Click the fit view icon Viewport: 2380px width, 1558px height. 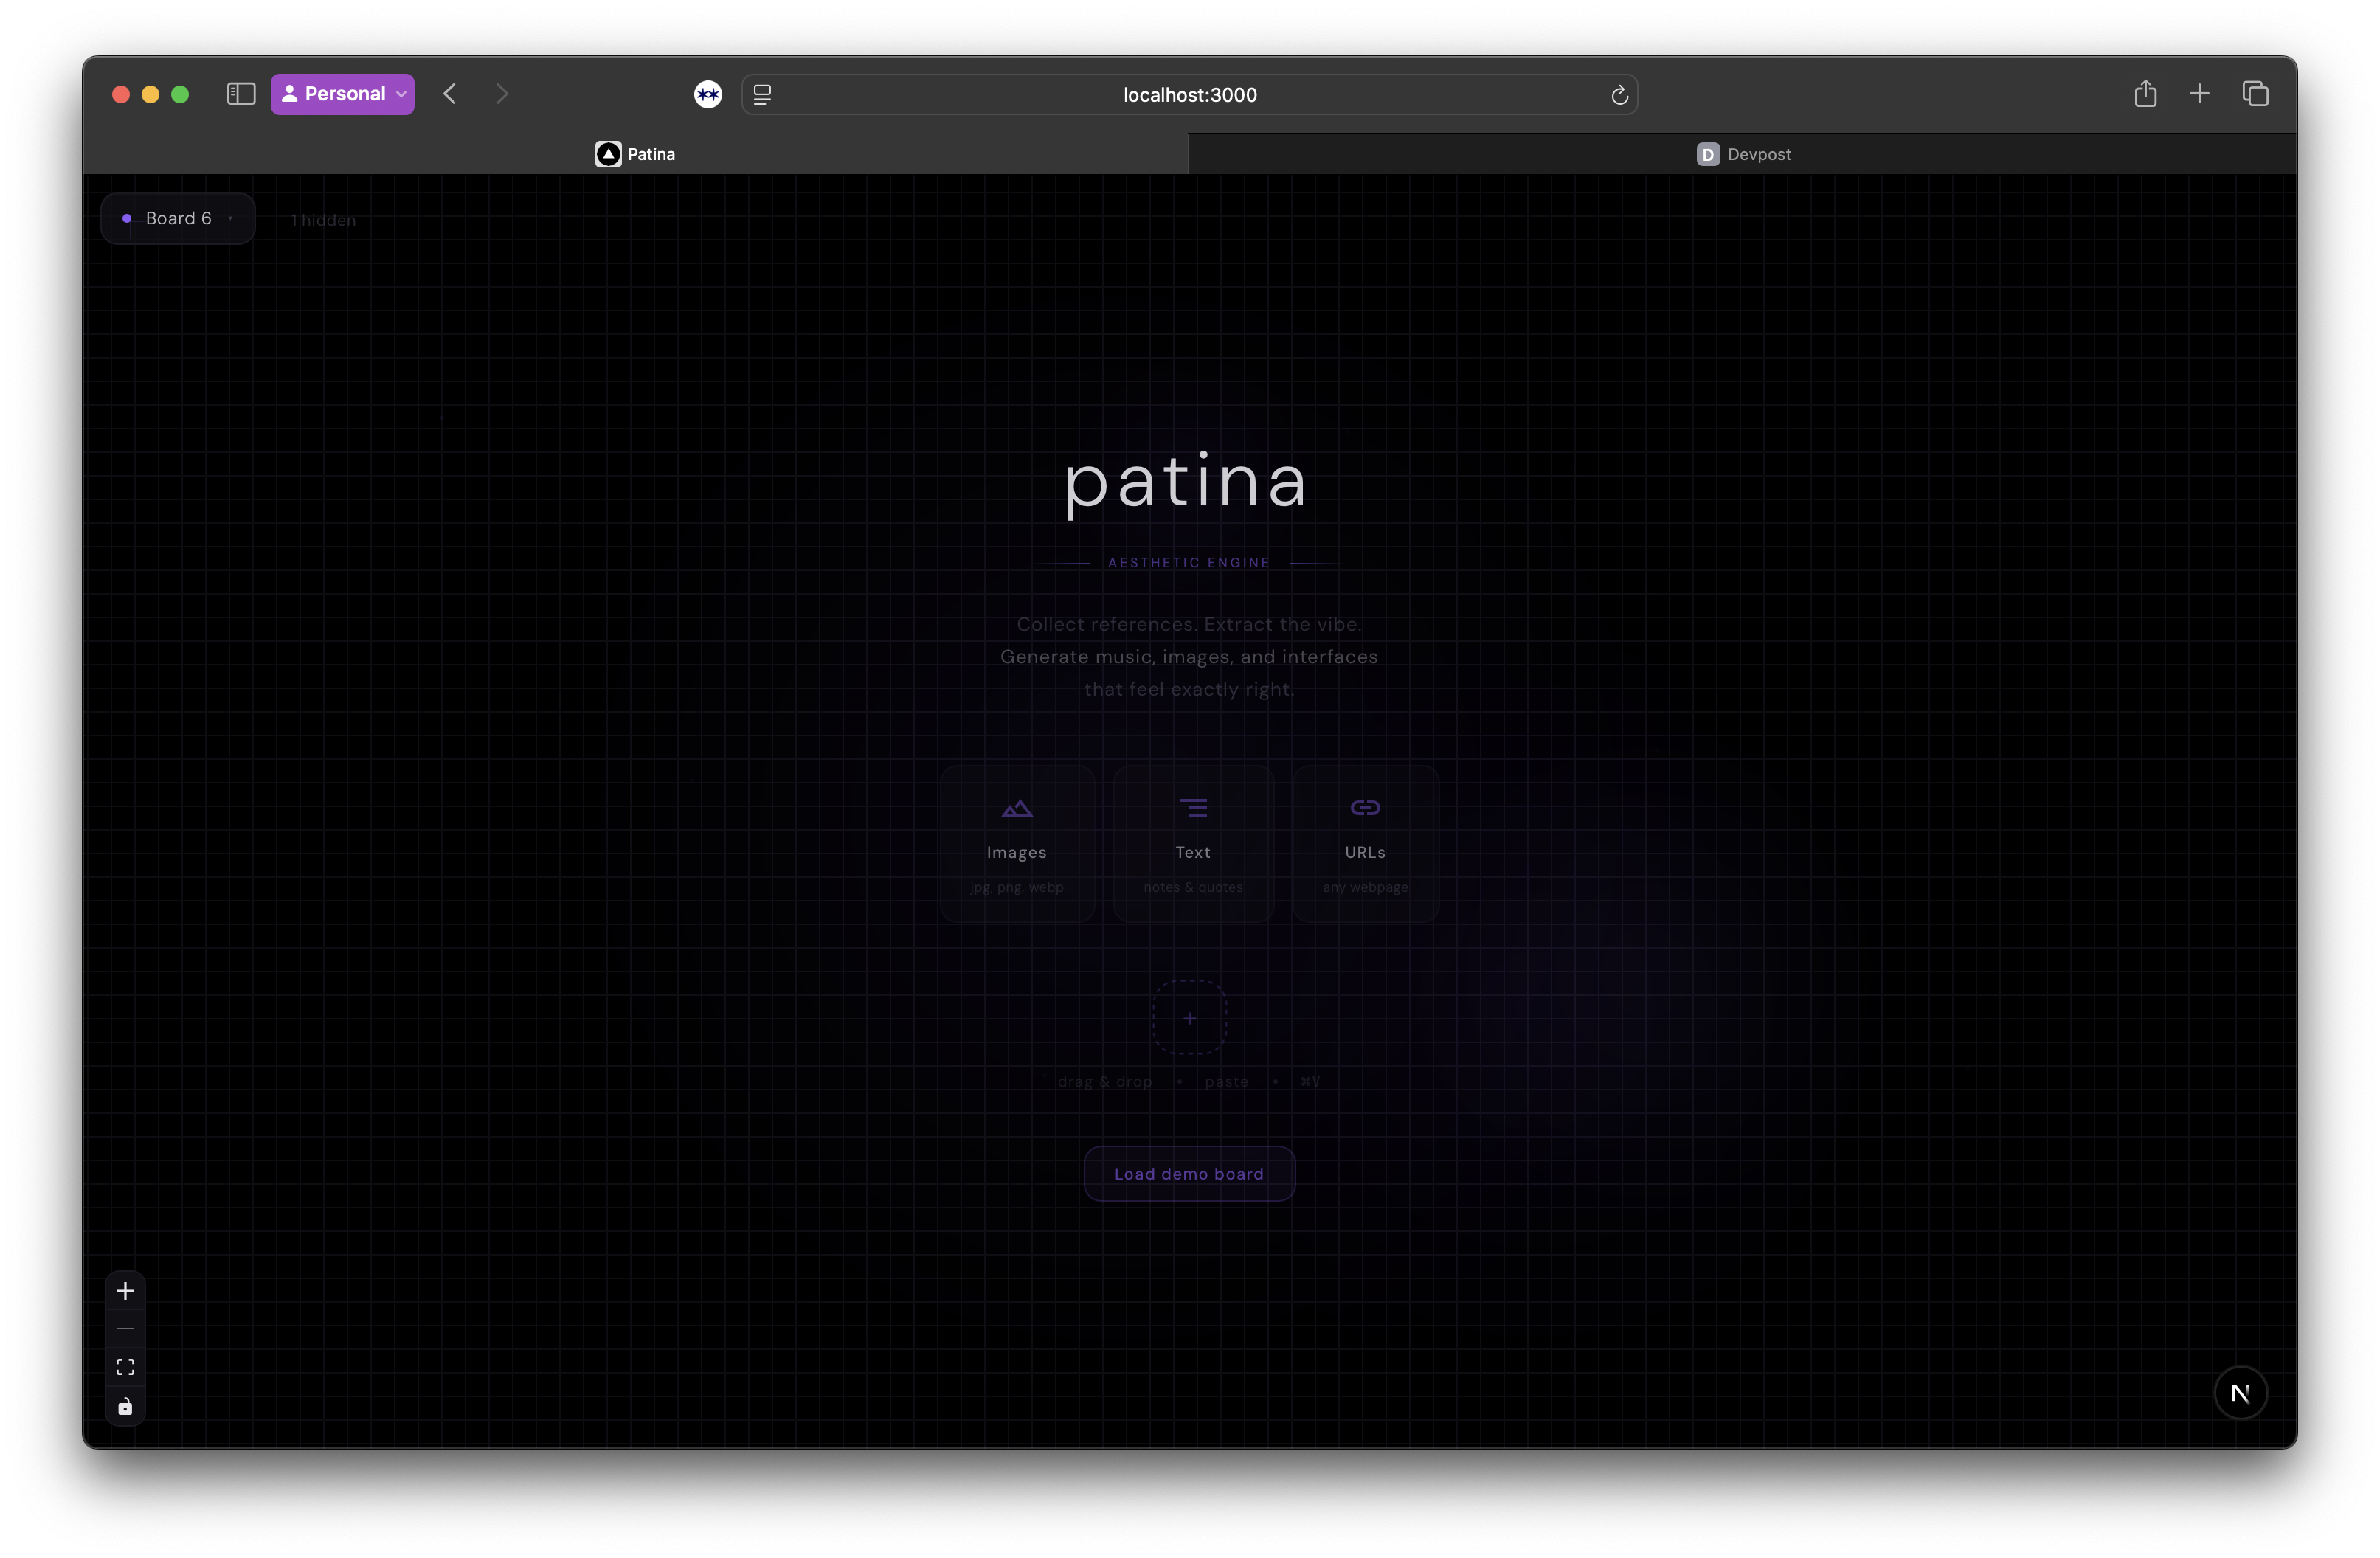[x=125, y=1367]
